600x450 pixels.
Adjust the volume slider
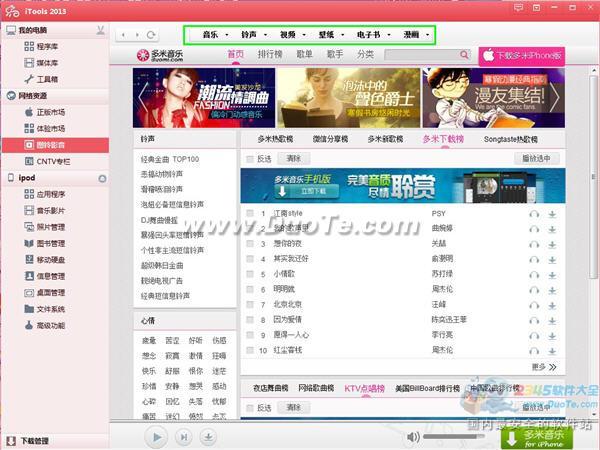click(x=453, y=437)
